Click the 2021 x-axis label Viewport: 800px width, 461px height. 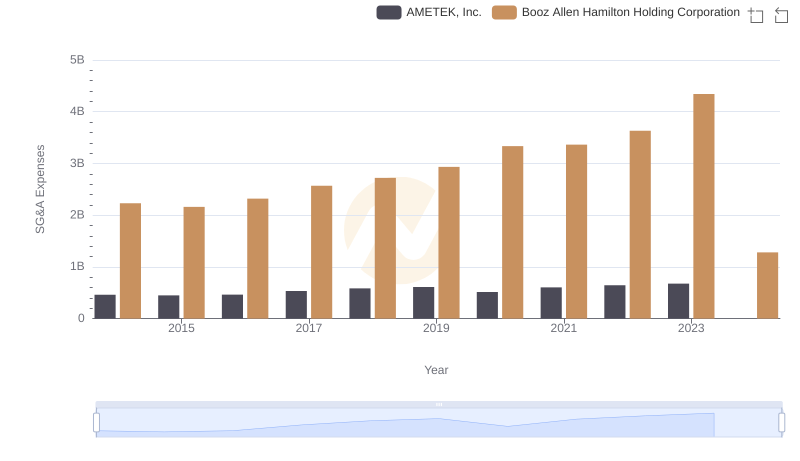[x=564, y=328]
